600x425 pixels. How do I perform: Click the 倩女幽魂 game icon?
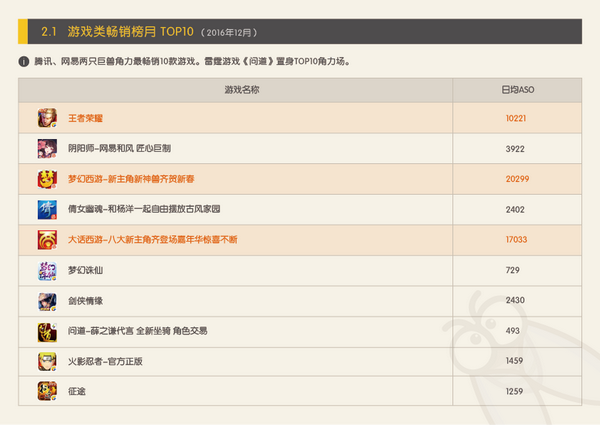coord(47,210)
